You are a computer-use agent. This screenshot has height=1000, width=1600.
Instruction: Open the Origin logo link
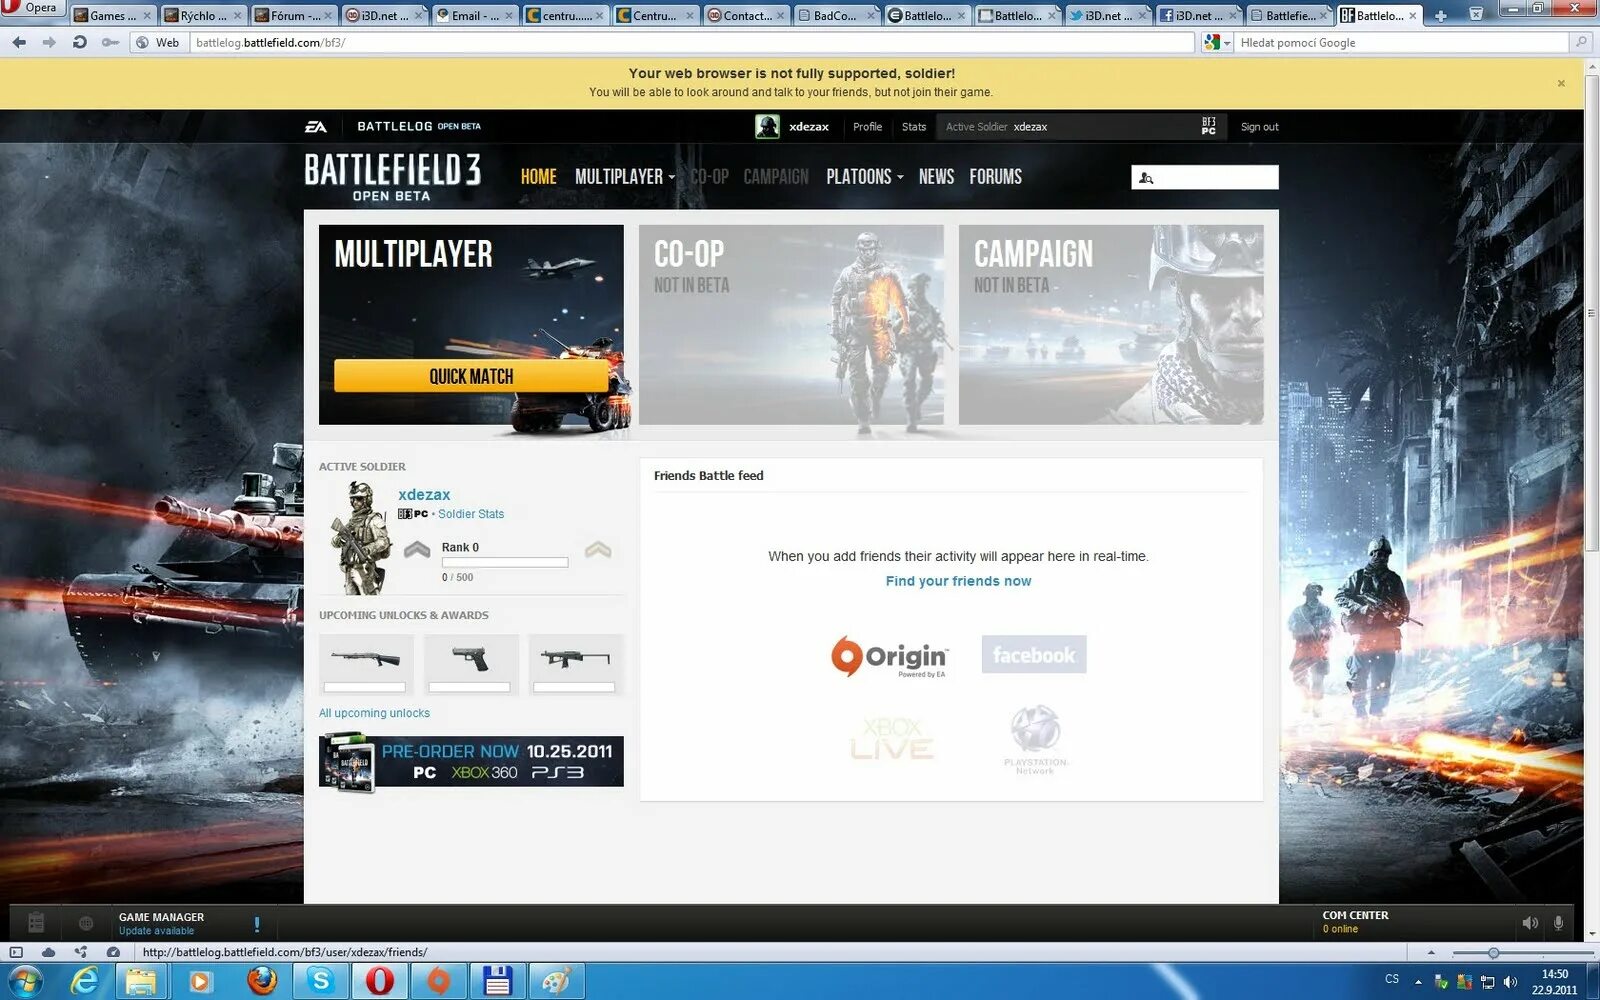889,657
